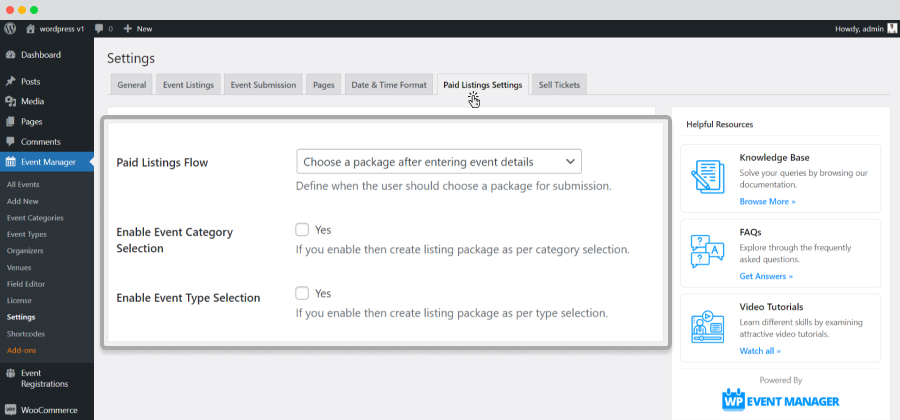
Task: Open Organizers submenu
Action: [x=25, y=251]
